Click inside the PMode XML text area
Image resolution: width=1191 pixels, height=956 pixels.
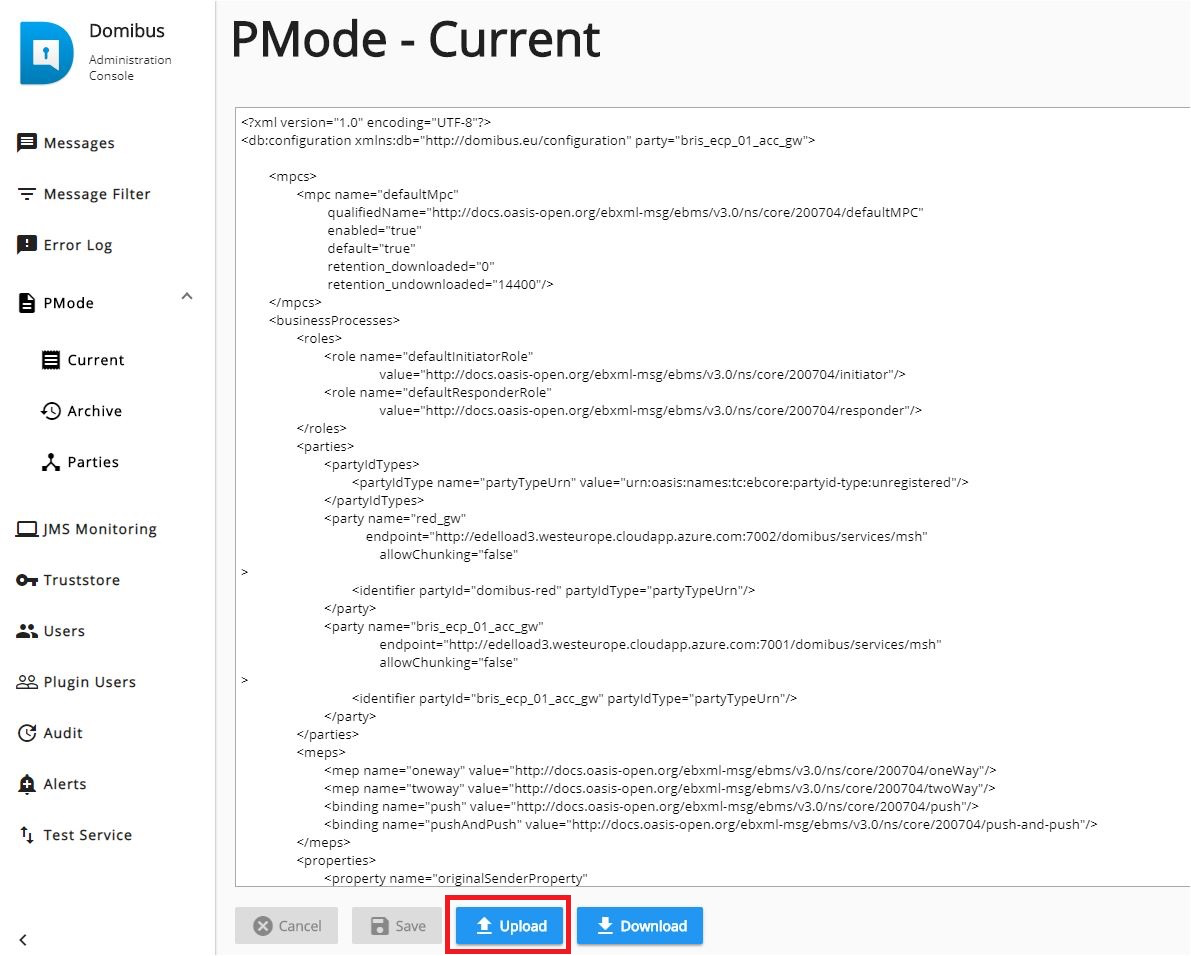point(712,497)
